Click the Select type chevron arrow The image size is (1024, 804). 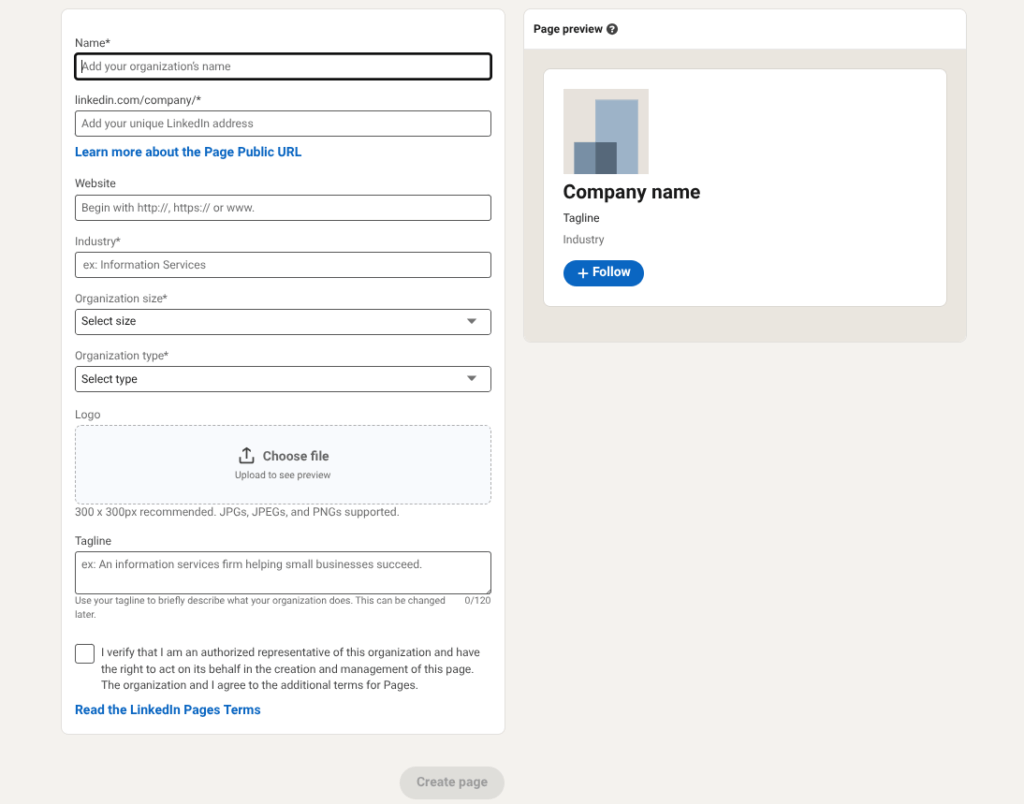click(471, 378)
